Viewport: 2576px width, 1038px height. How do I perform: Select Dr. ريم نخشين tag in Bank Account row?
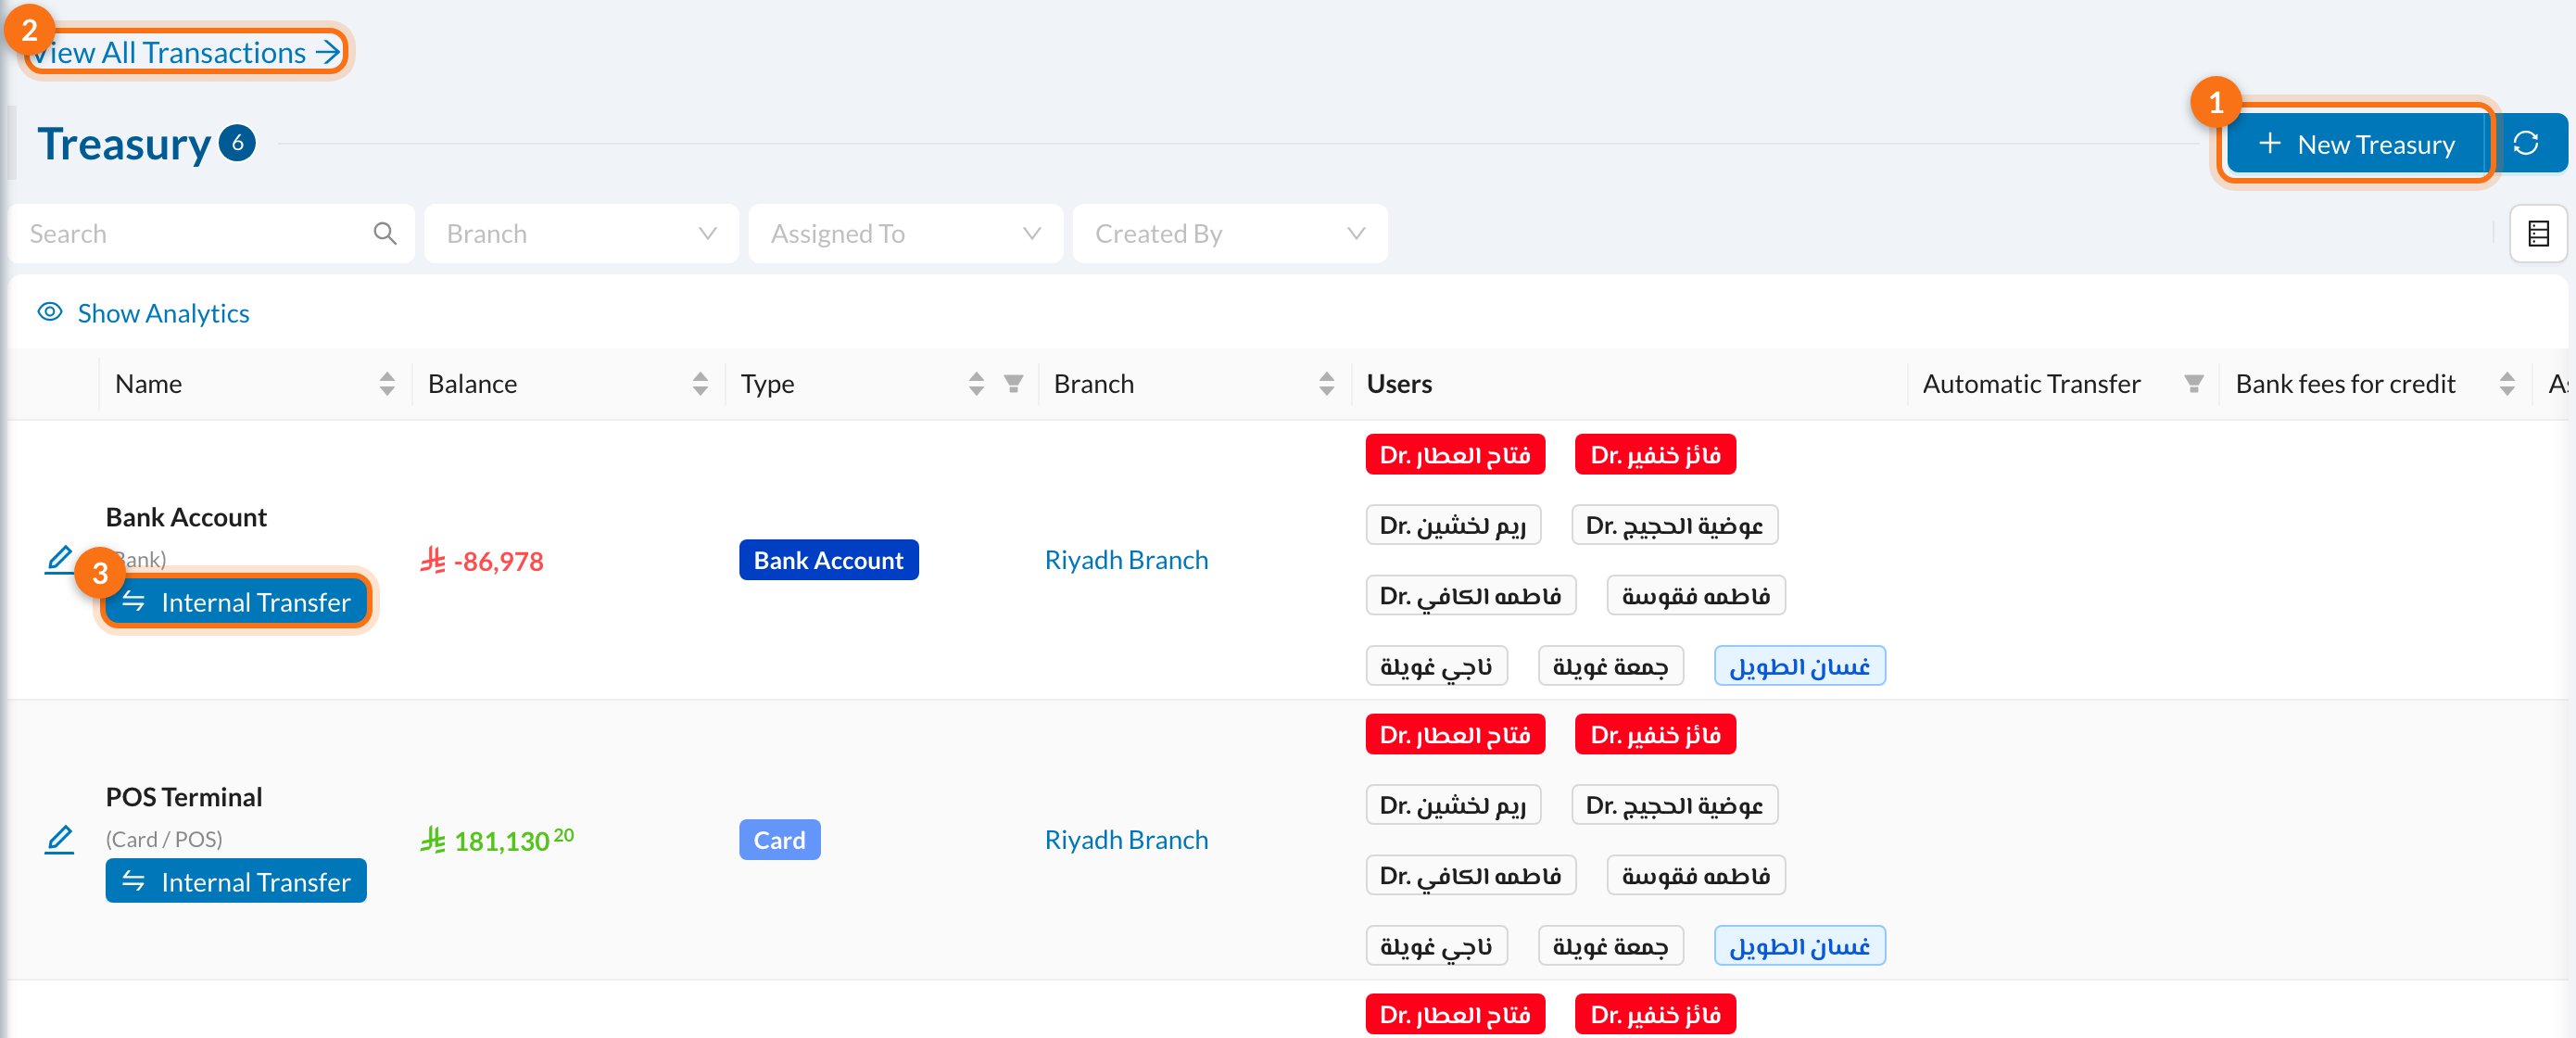pos(1453,525)
